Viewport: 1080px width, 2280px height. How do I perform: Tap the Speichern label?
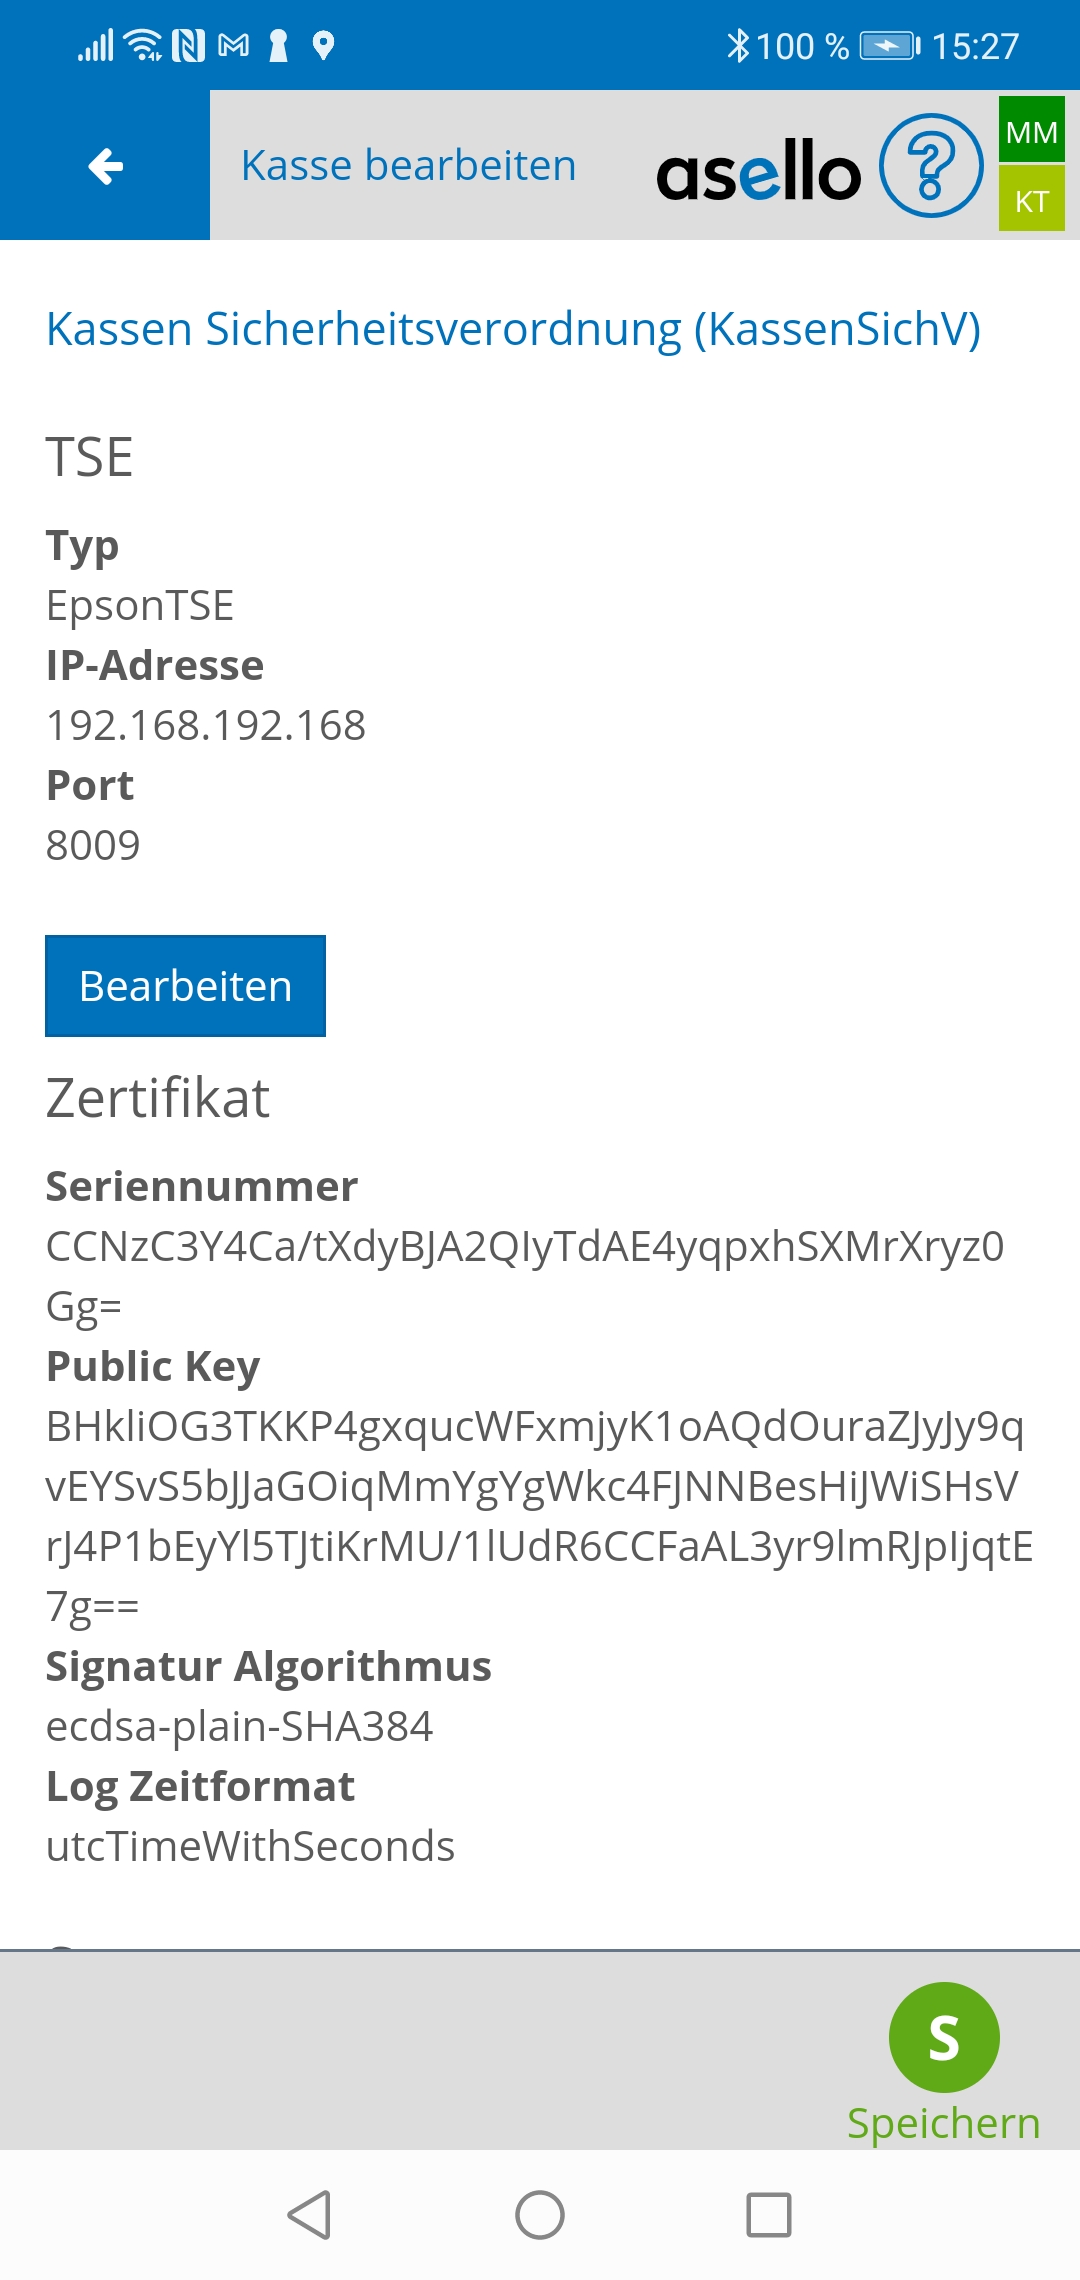[943, 2122]
